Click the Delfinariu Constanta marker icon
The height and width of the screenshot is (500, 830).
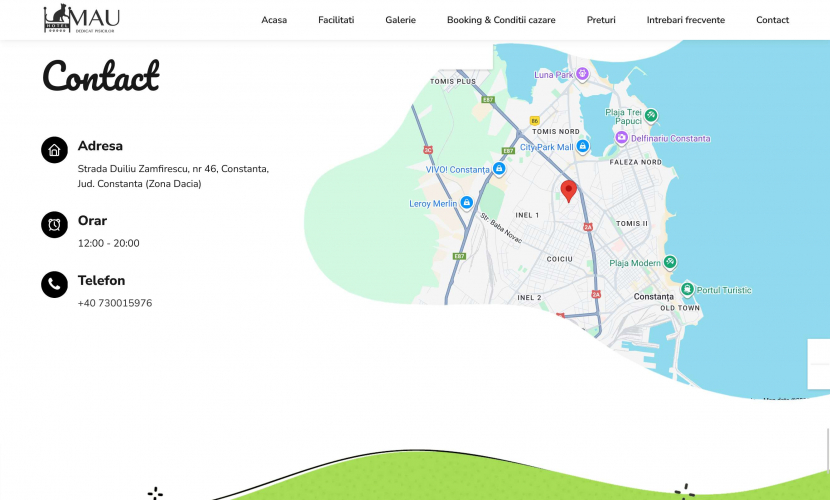621,138
